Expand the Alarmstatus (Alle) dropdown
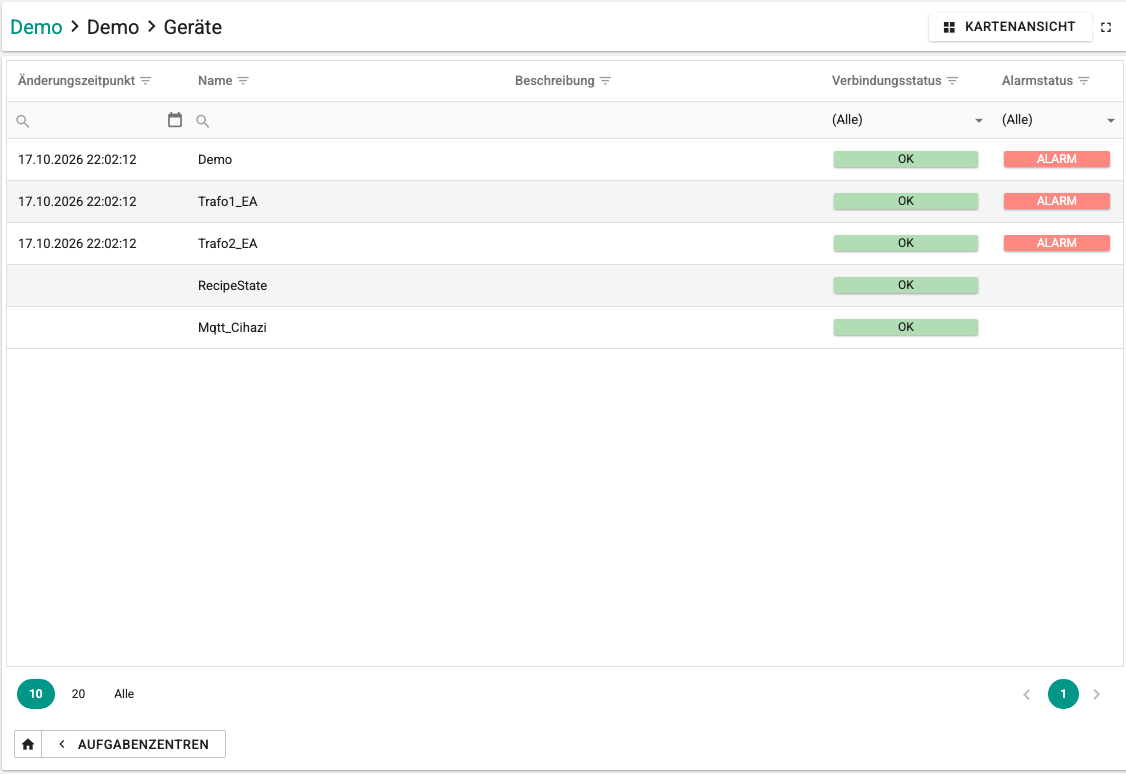 1058,120
